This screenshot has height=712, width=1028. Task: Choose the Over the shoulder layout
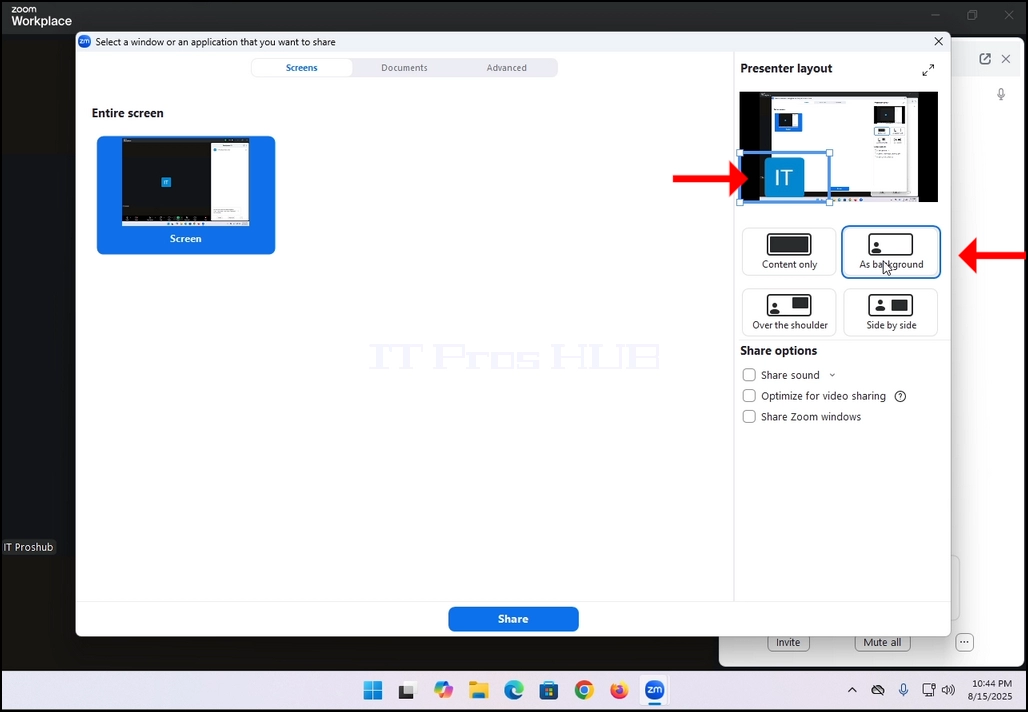pos(789,312)
